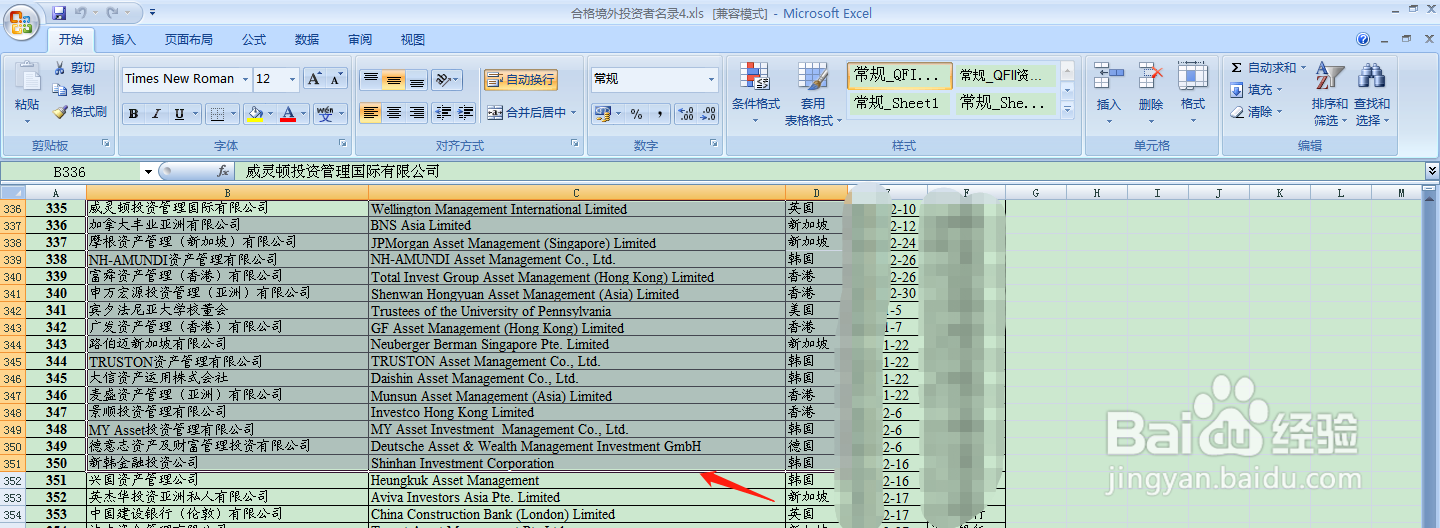The height and width of the screenshot is (528, 1440).
Task: Expand merge and center dropdown arrow
Action: coord(574,113)
